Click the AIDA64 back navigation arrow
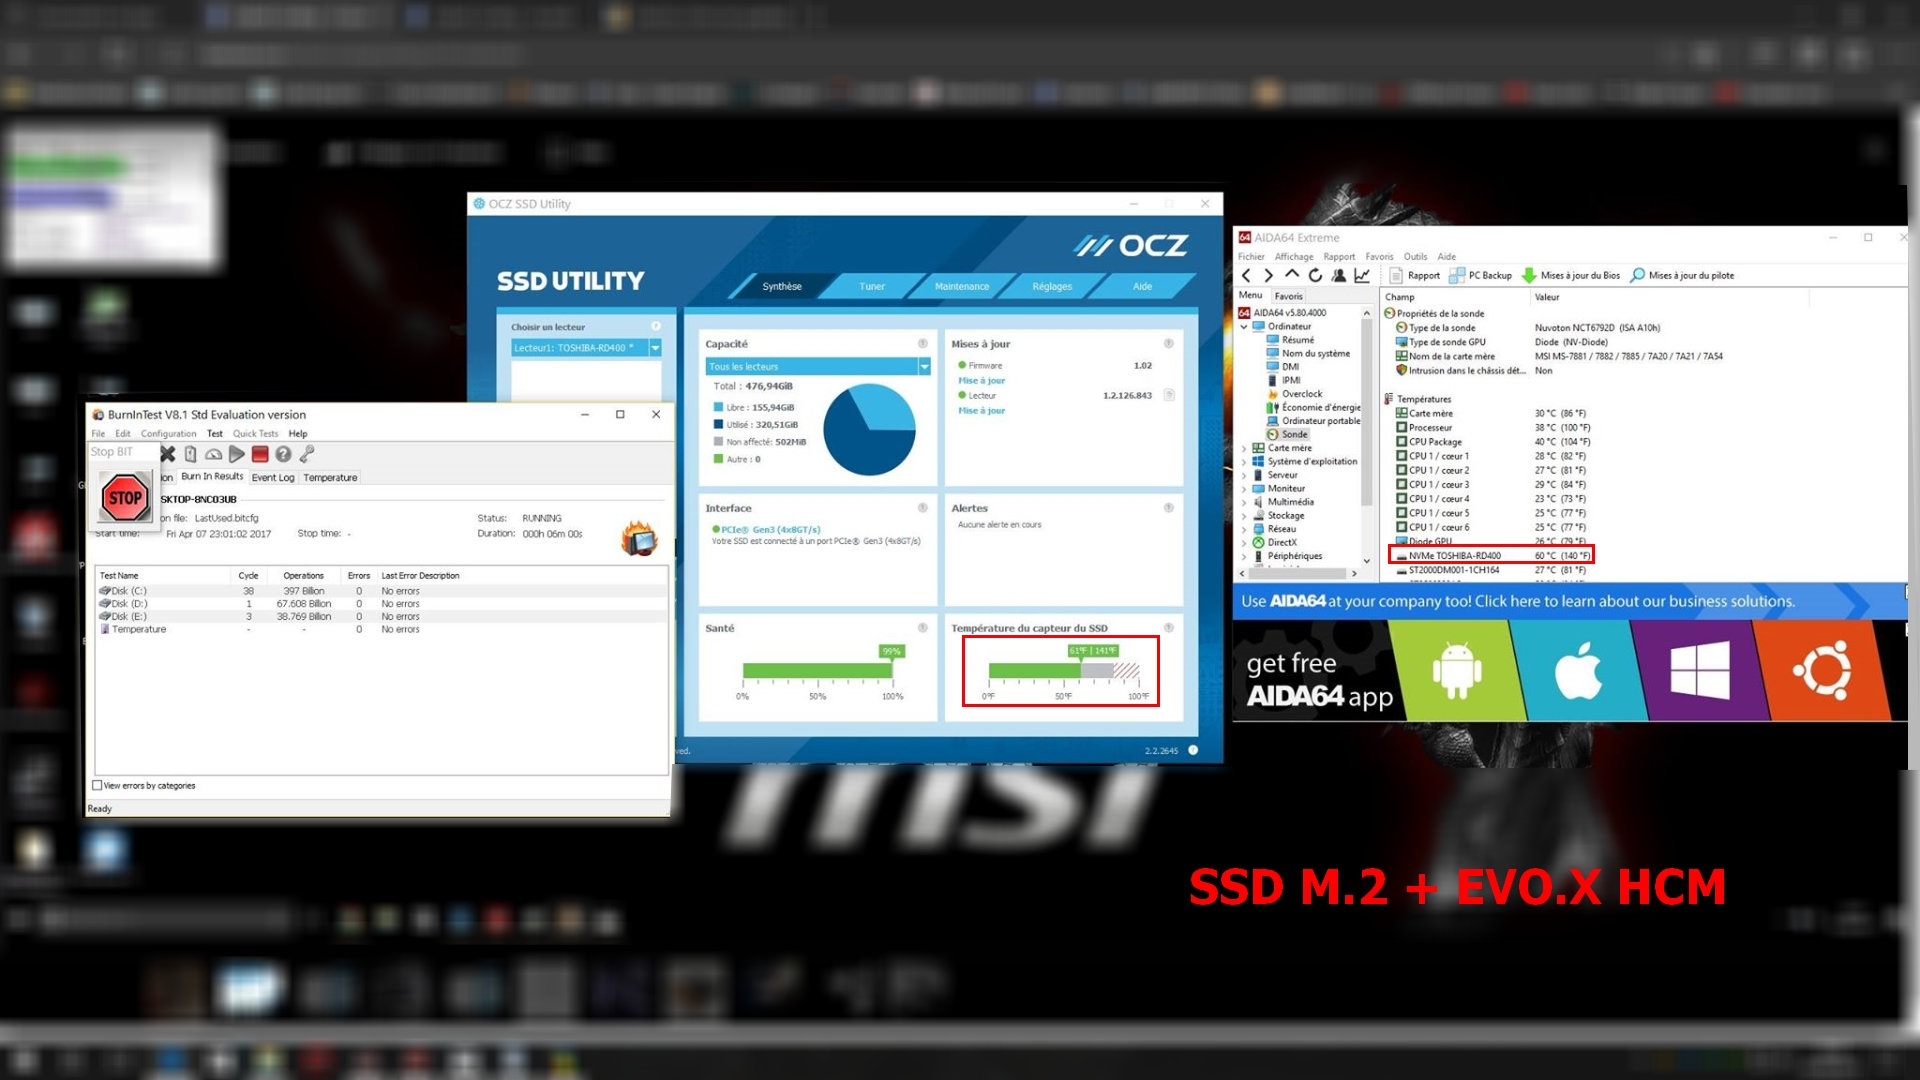Screen dimensions: 1920x1080 pos(1246,275)
